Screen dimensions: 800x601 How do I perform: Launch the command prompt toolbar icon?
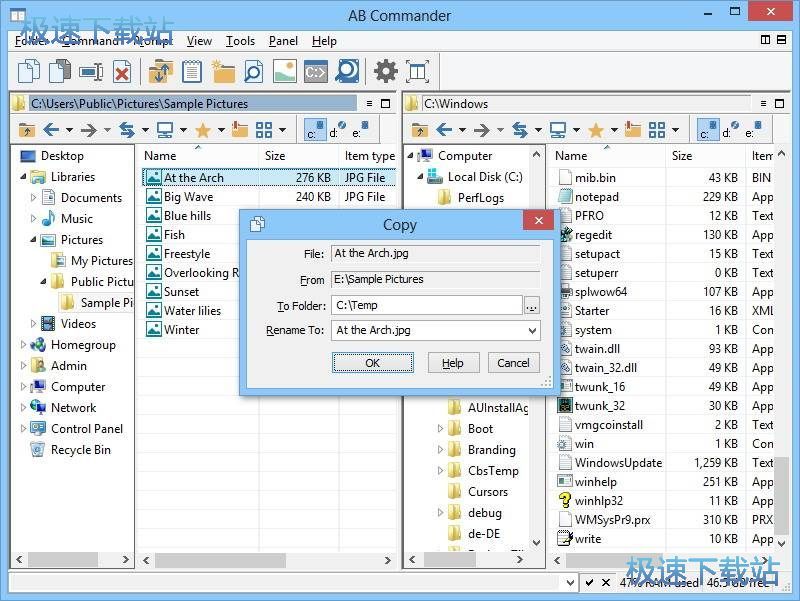click(x=316, y=71)
